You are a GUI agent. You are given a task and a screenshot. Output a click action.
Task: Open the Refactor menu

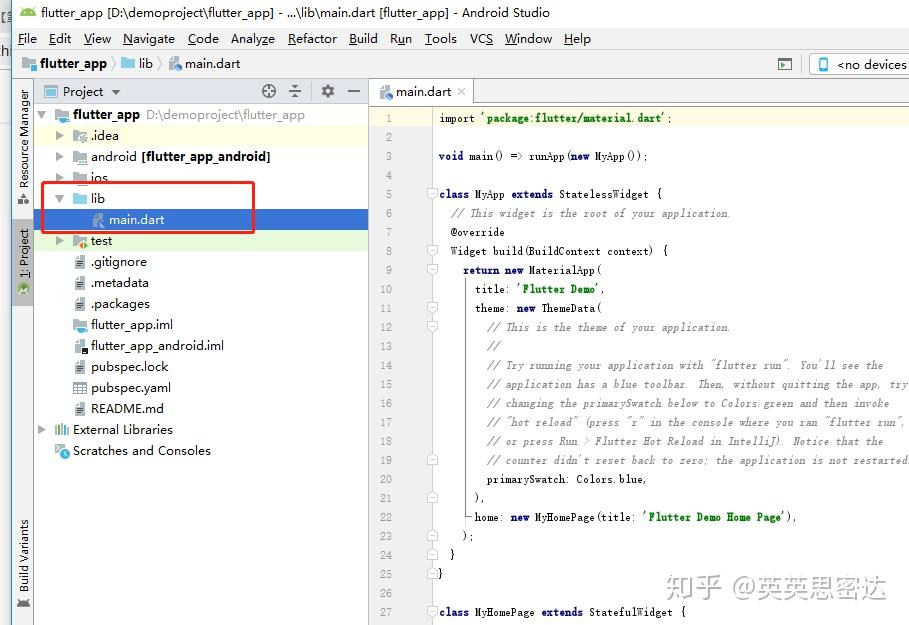coord(312,39)
